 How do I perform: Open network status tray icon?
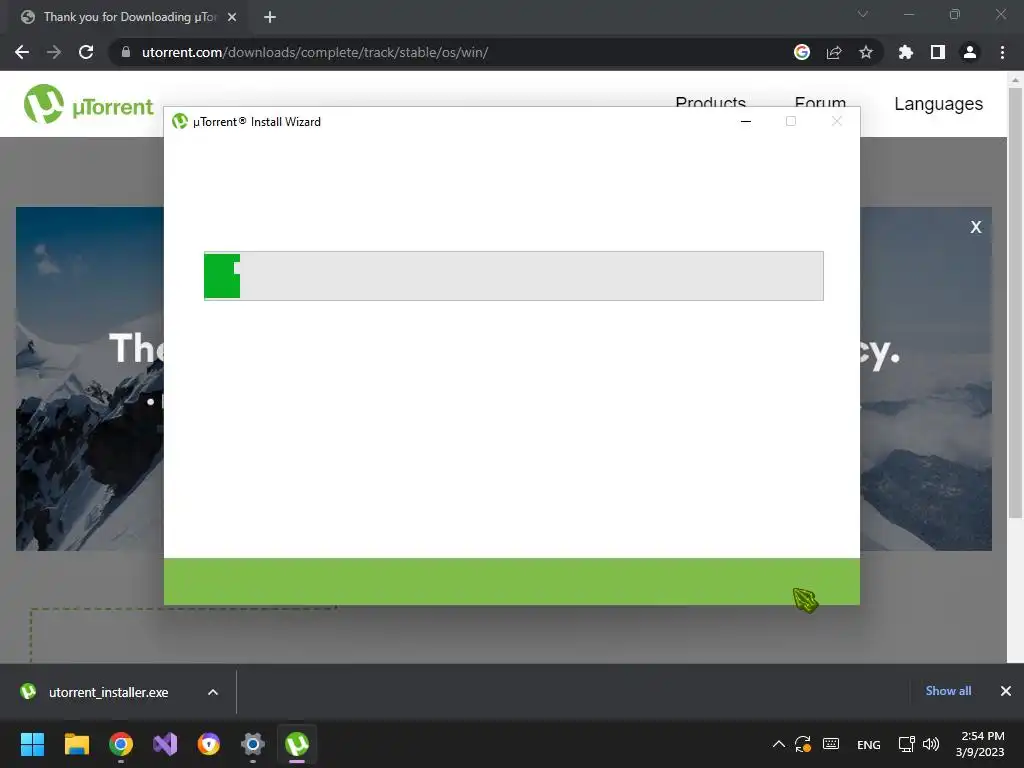pos(906,744)
